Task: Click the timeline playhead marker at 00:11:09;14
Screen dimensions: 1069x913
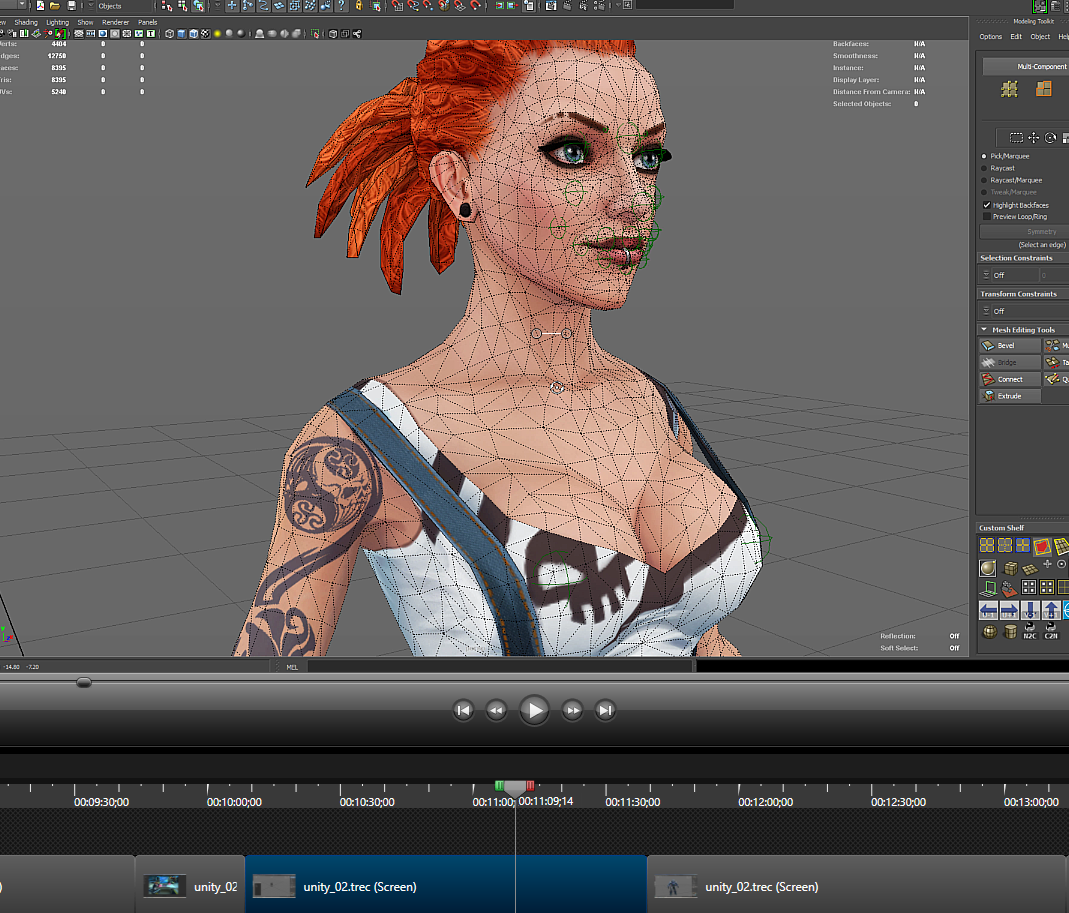Action: coord(515,788)
